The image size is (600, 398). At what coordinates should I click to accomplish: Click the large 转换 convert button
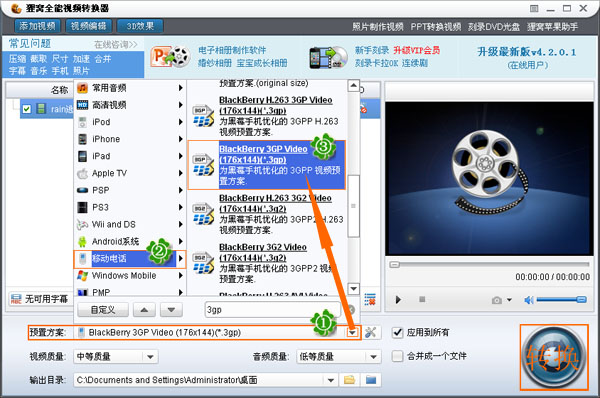tap(554, 357)
